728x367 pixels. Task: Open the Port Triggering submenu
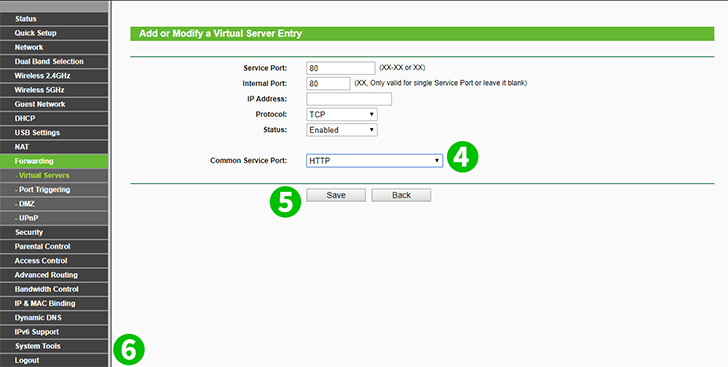click(x=54, y=190)
